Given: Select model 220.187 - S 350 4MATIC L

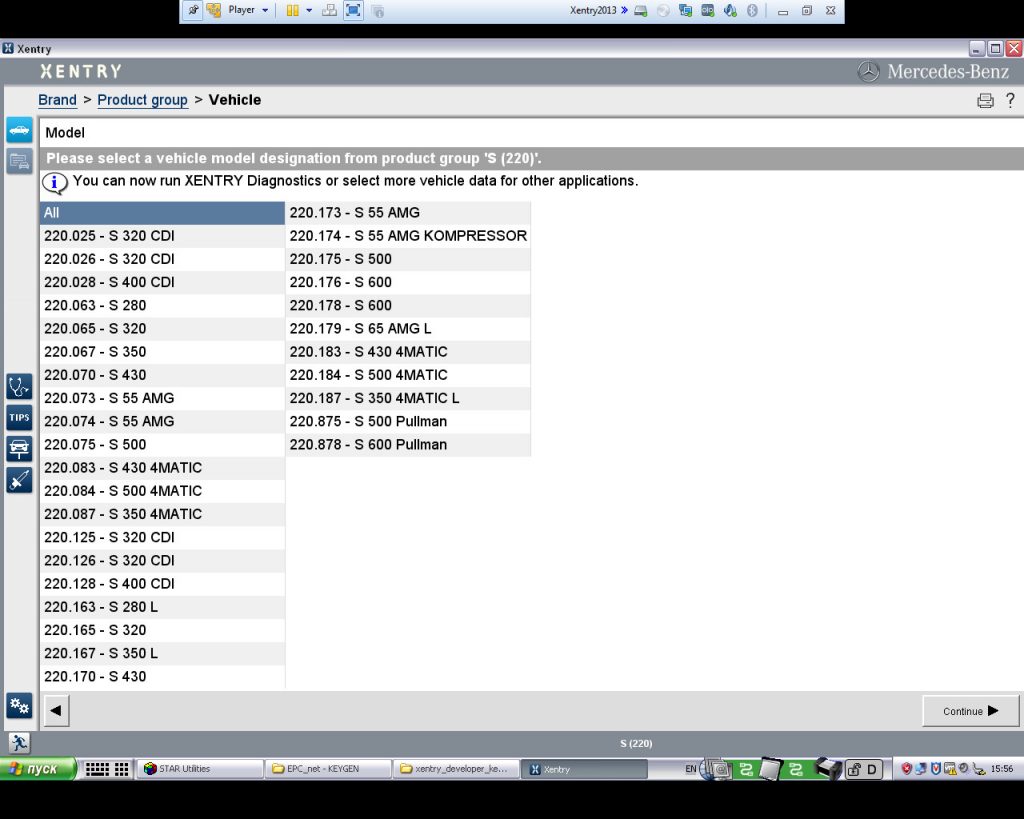Looking at the screenshot, I should click(408, 398).
